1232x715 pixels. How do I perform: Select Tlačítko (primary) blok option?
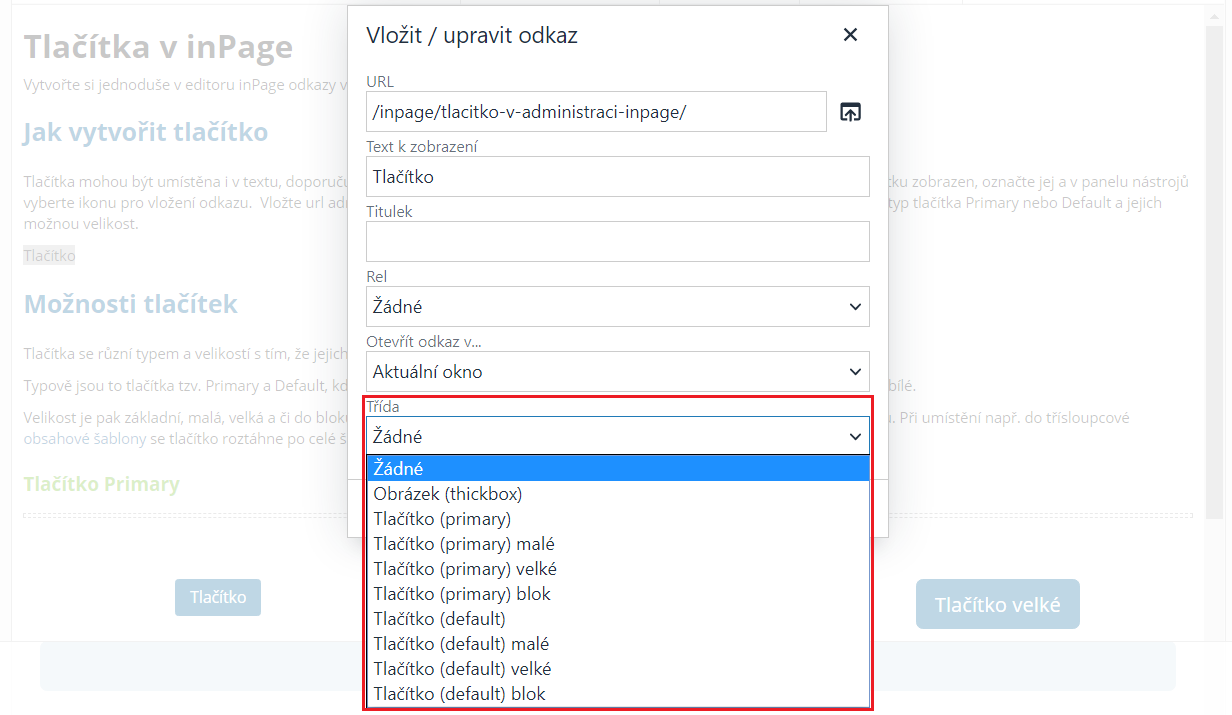tap(617, 594)
